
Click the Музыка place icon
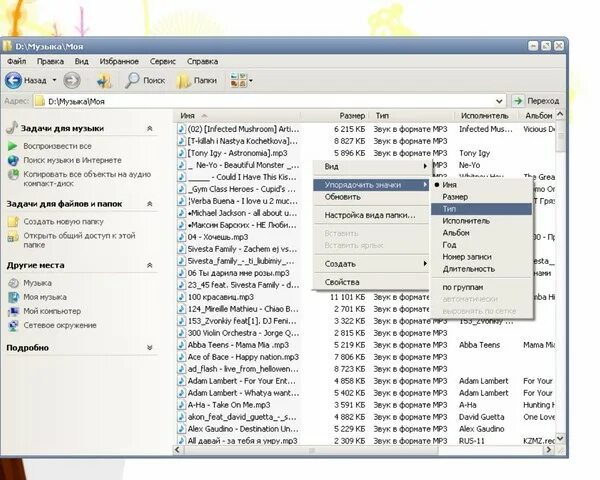pos(13,283)
